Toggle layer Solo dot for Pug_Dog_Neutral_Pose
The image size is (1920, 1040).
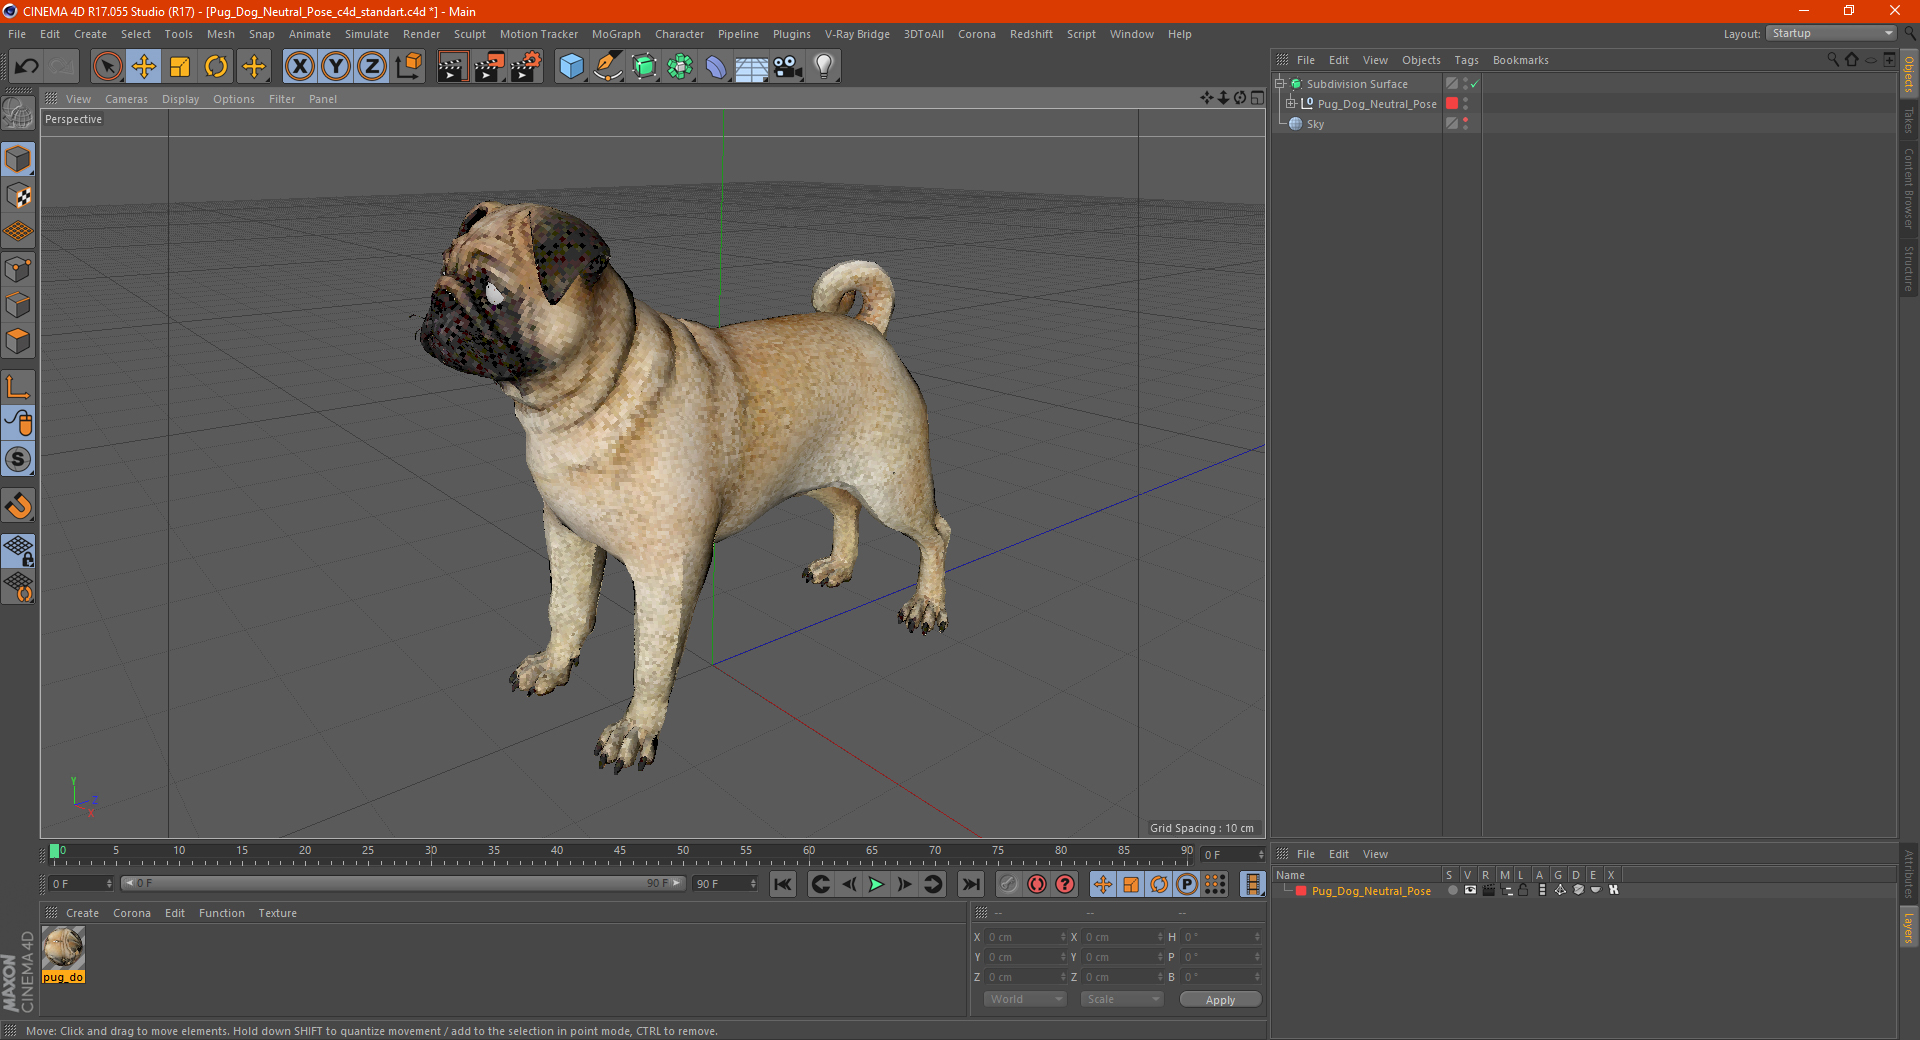coord(1451,890)
